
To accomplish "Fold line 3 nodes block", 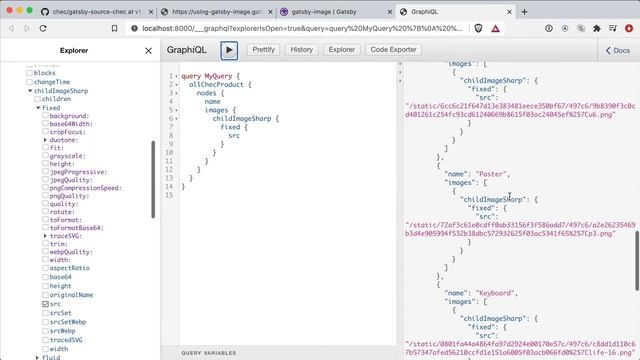I will pyautogui.click(x=176, y=93).
